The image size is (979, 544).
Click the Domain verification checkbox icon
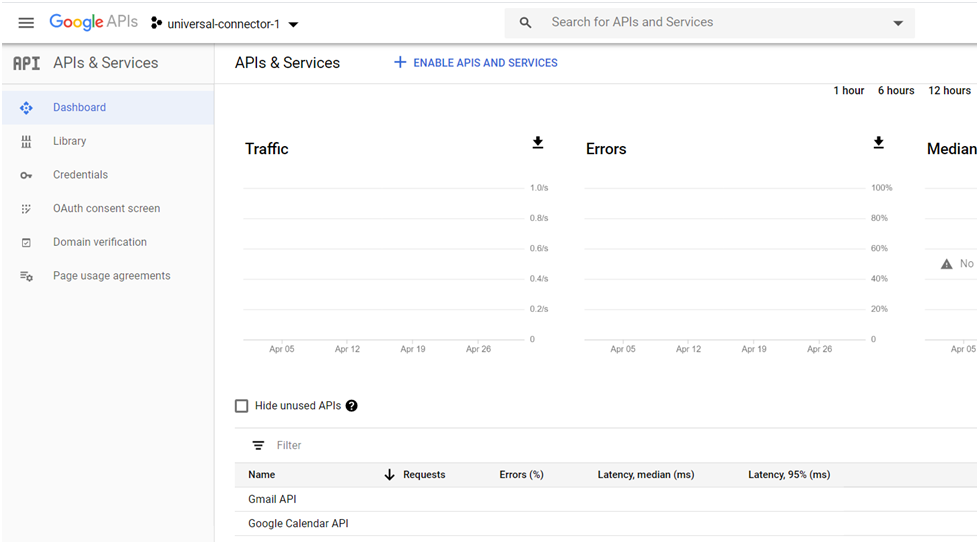(x=26, y=242)
